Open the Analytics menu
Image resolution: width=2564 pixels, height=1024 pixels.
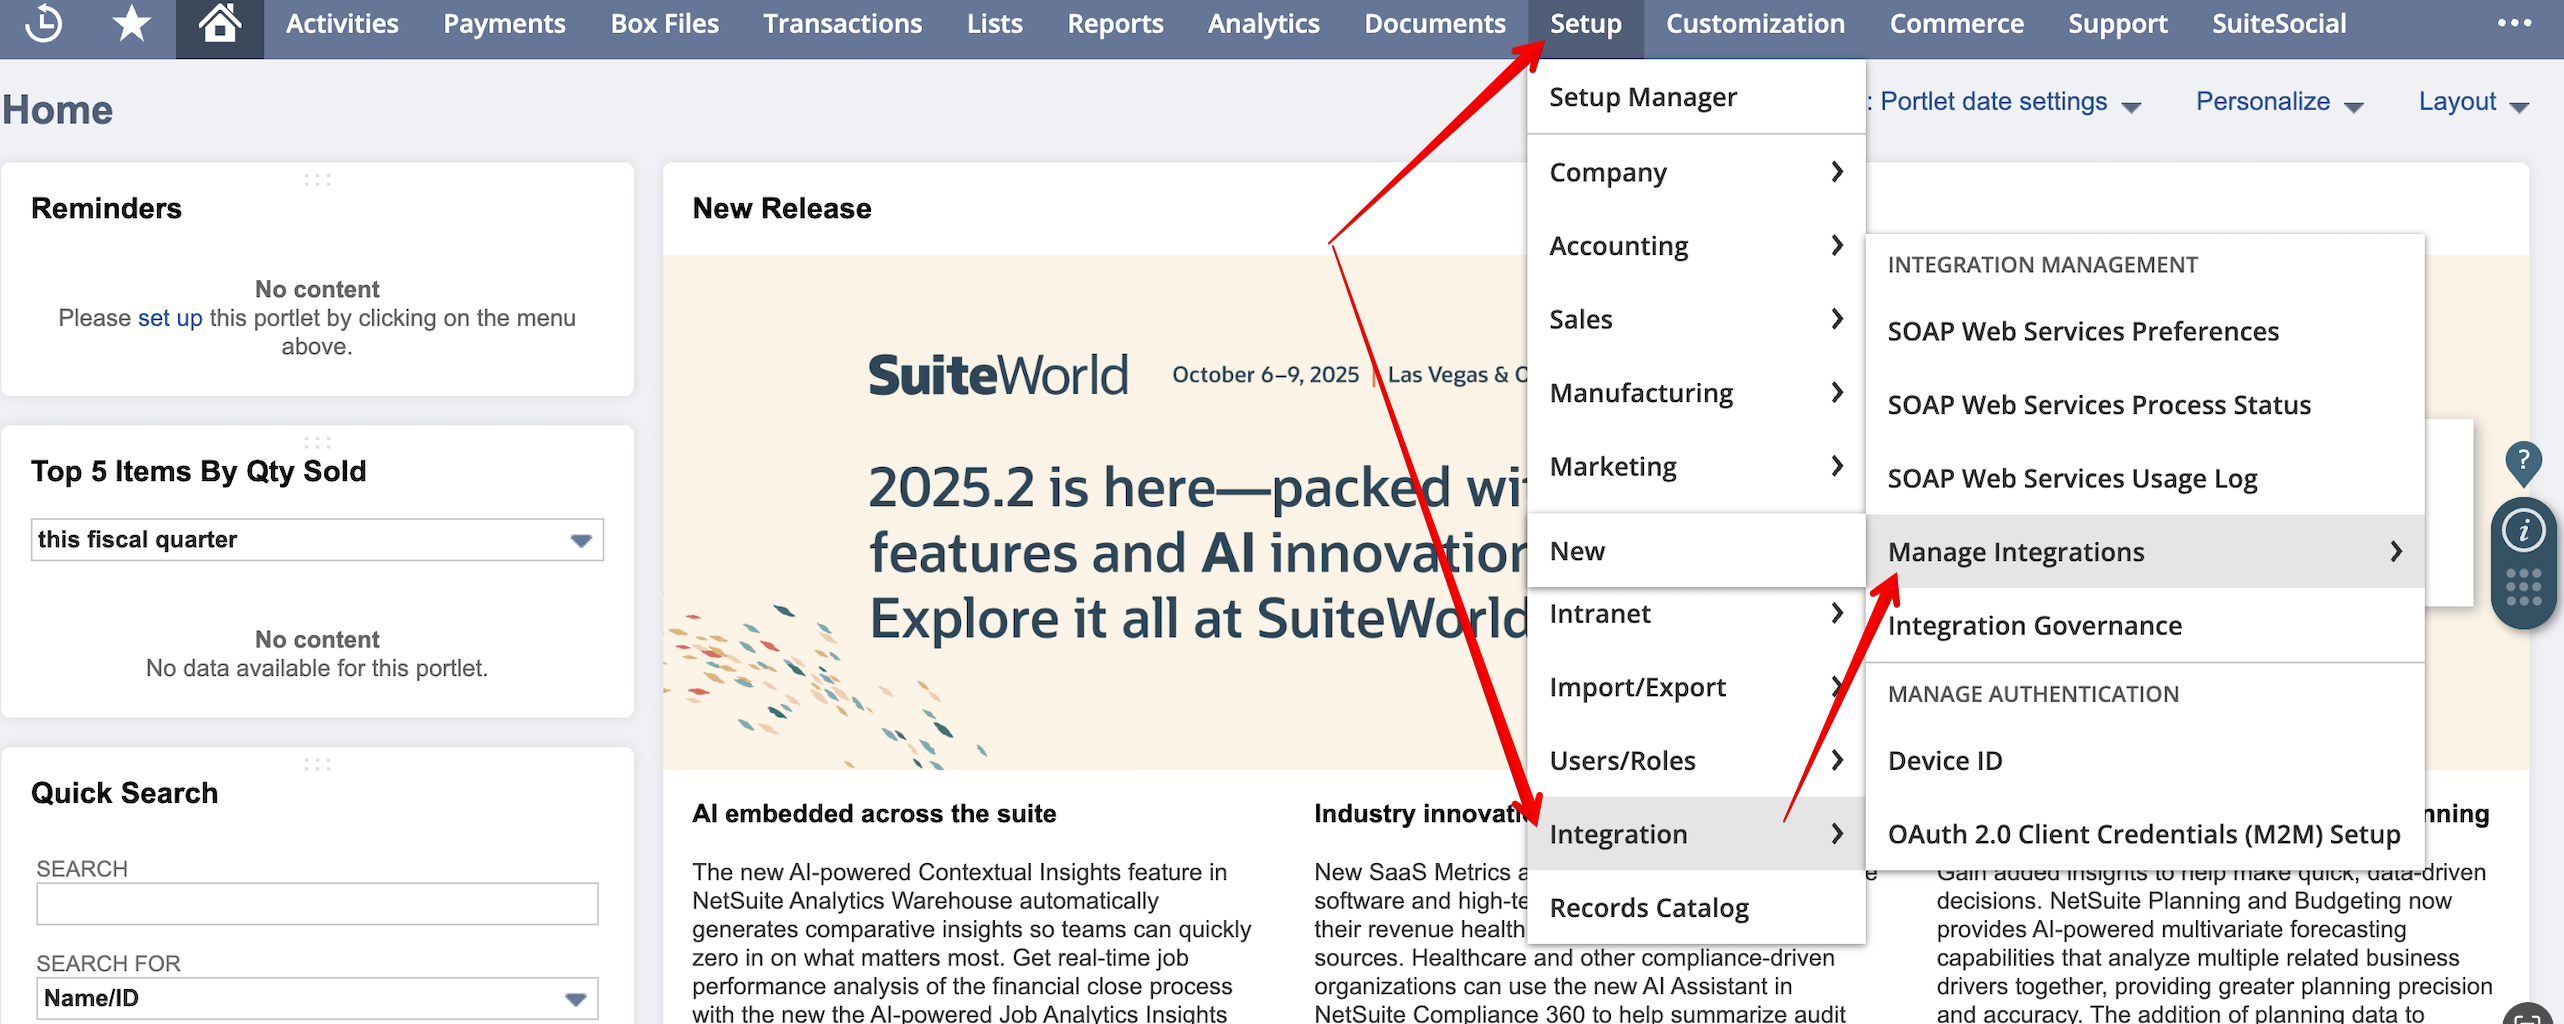tap(1263, 24)
